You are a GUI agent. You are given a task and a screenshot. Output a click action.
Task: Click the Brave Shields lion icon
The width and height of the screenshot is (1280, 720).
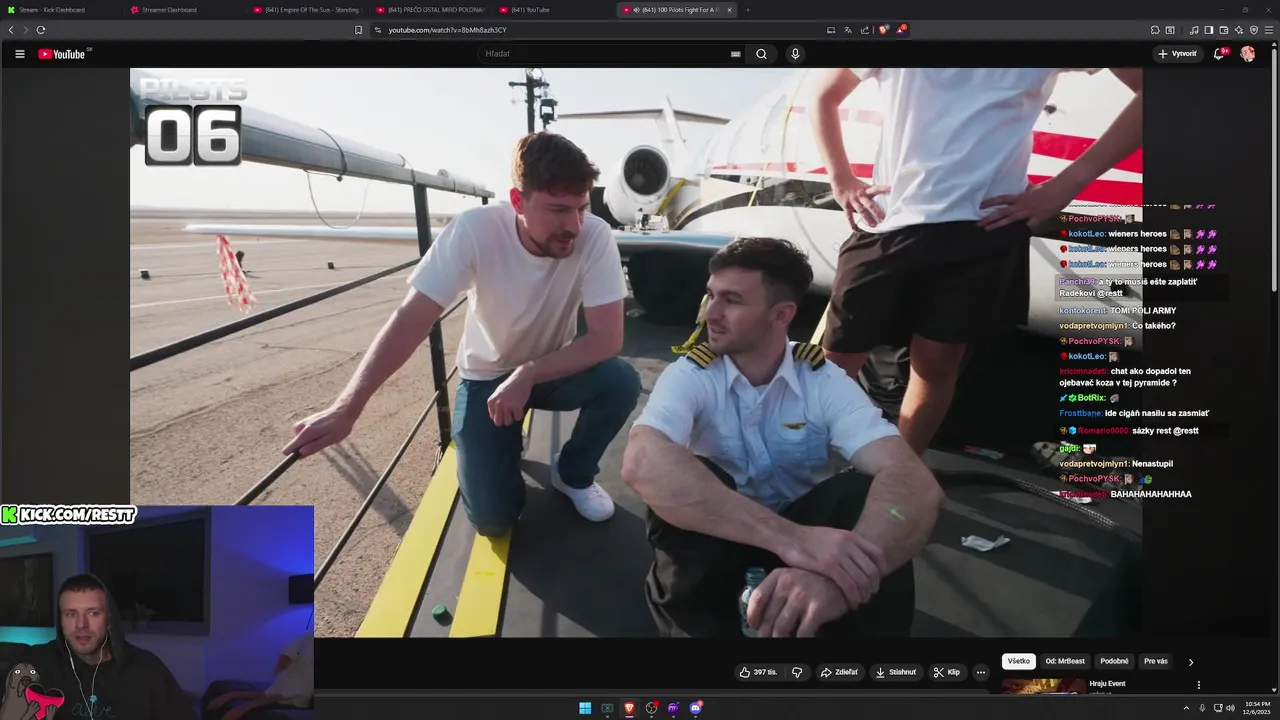[883, 30]
